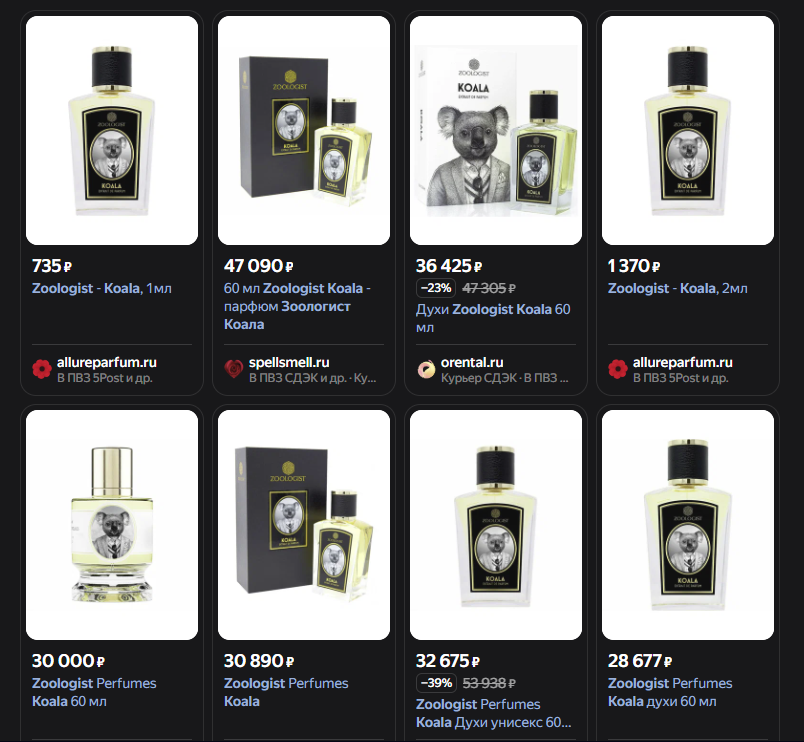Viewport: 804px width, 742px height.
Task: Click the spellsmell.ru rose icon
Action: [x=234, y=369]
